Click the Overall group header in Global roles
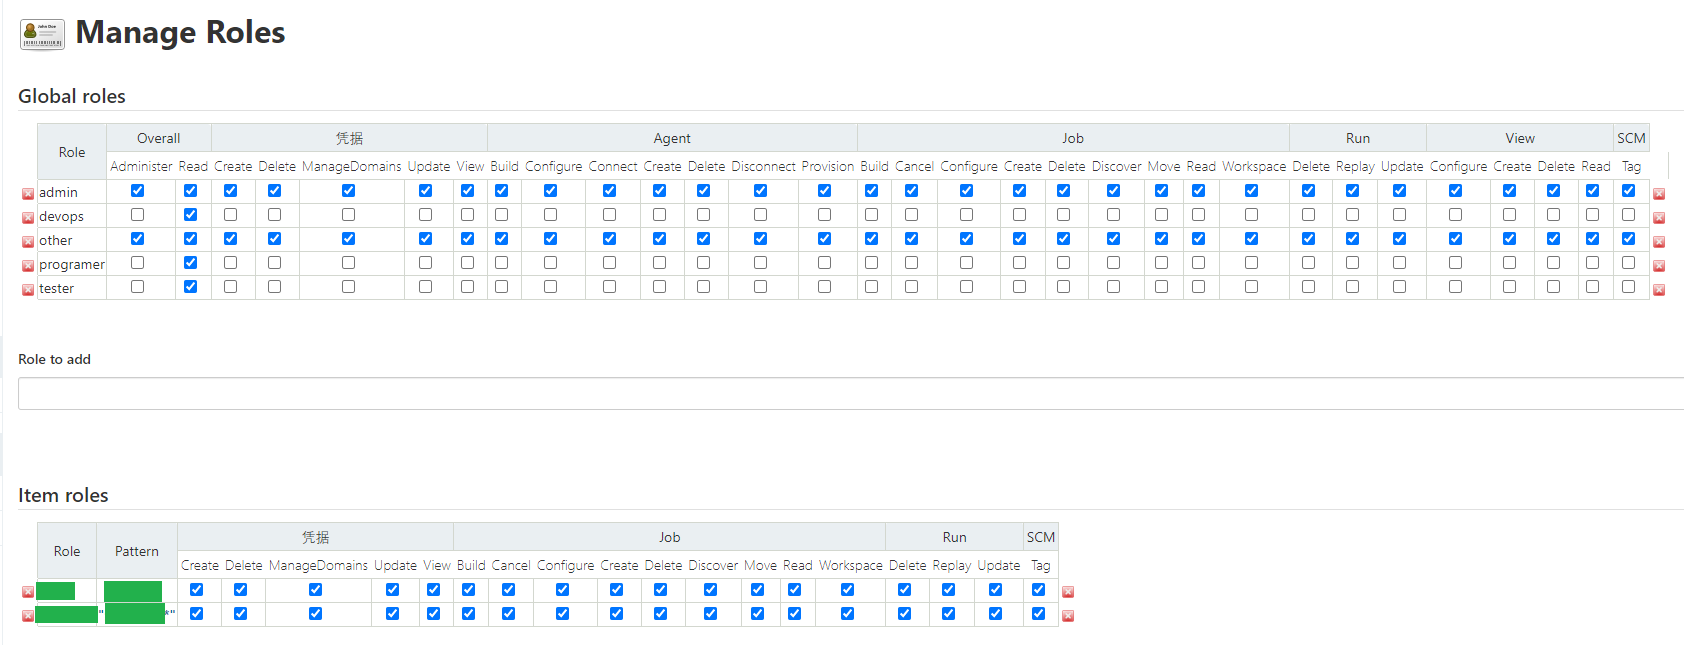The height and width of the screenshot is (645, 1684). (159, 138)
